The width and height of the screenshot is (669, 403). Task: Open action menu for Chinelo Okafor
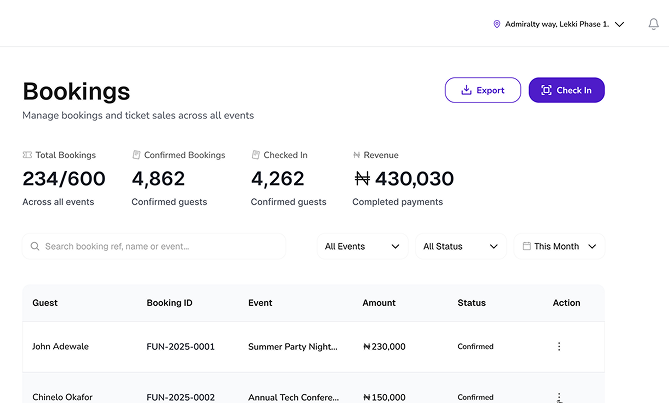tap(559, 397)
